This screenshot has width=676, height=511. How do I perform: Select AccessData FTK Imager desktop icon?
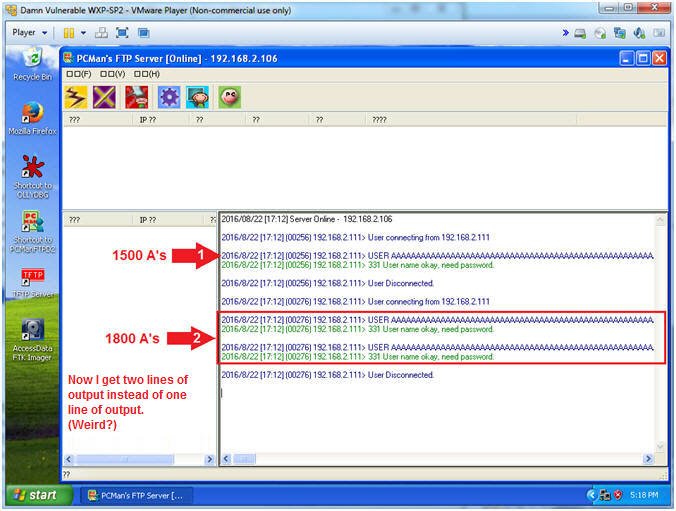click(32, 339)
